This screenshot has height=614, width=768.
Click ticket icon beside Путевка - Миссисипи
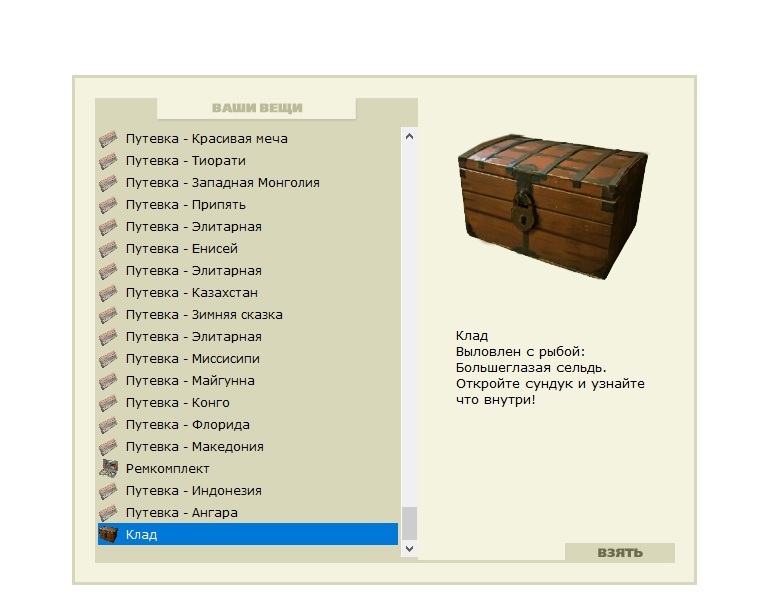coord(108,359)
